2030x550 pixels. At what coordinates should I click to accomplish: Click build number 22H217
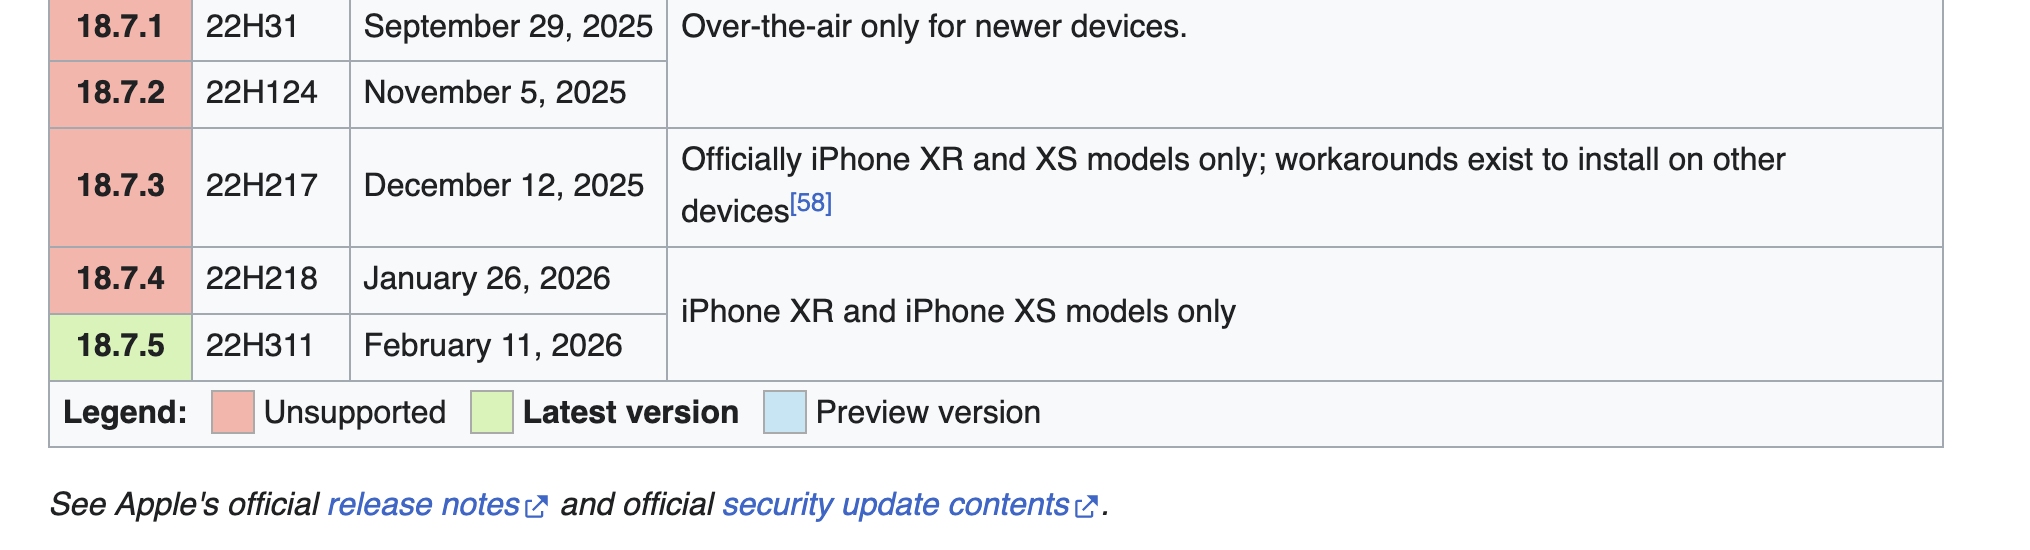pos(262,186)
